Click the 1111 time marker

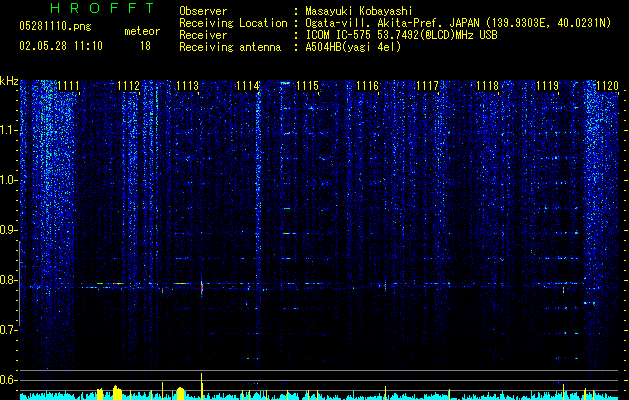tap(68, 86)
